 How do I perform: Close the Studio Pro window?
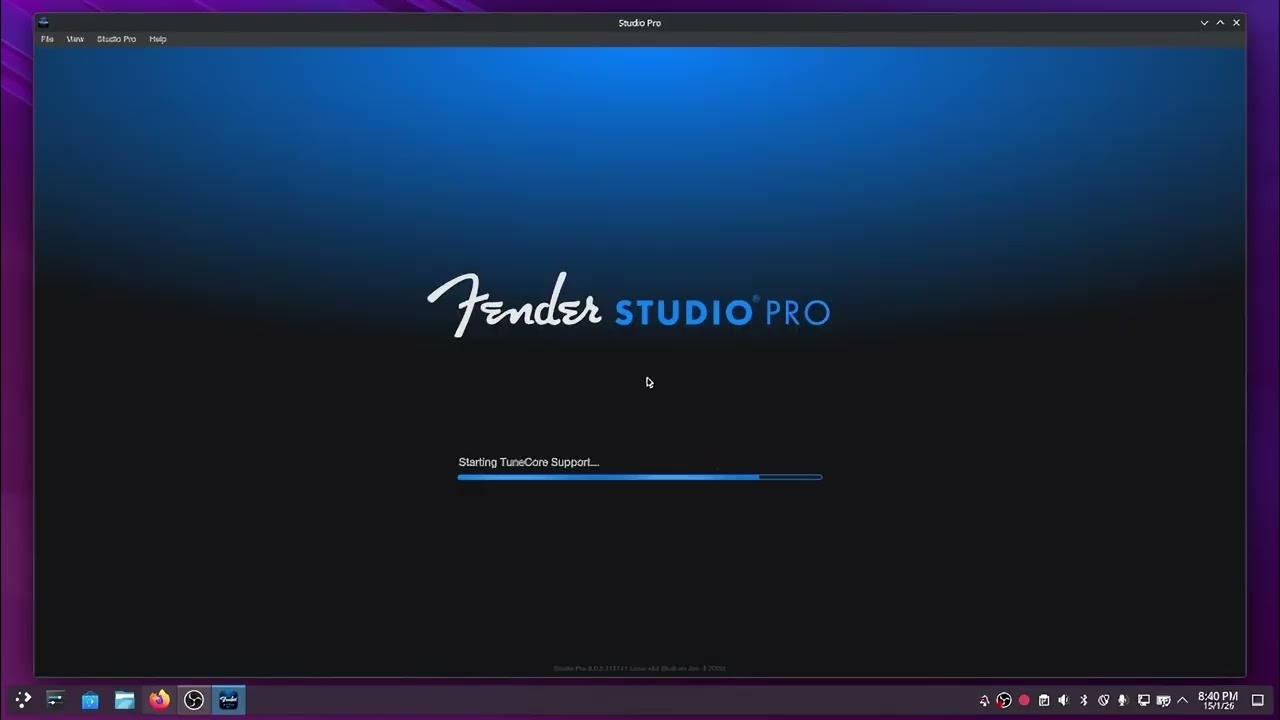tap(1236, 22)
